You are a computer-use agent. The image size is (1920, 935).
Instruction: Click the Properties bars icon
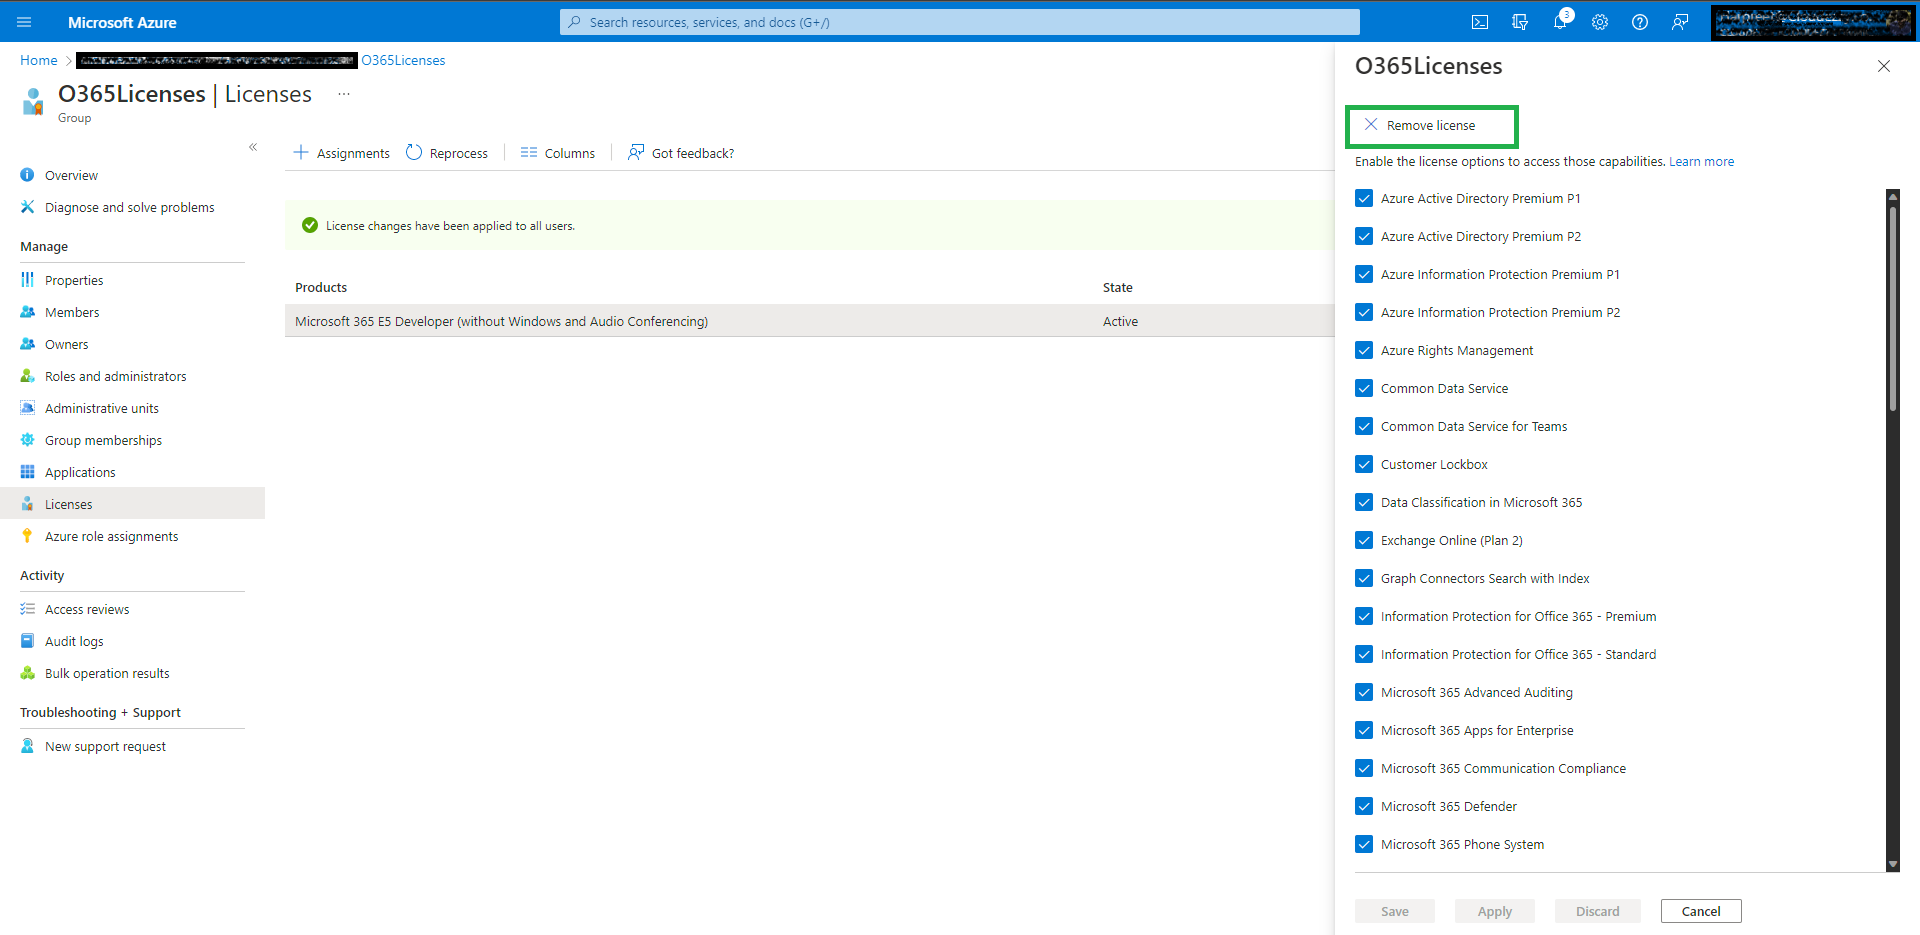click(27, 280)
